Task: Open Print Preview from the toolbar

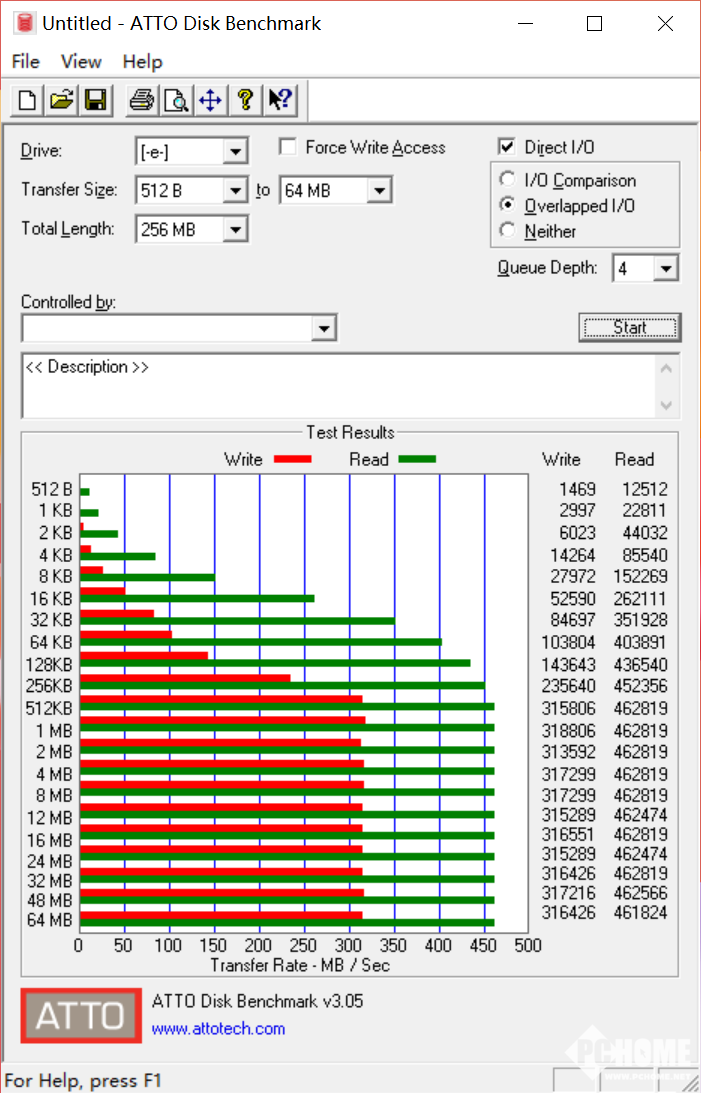Action: 176,100
